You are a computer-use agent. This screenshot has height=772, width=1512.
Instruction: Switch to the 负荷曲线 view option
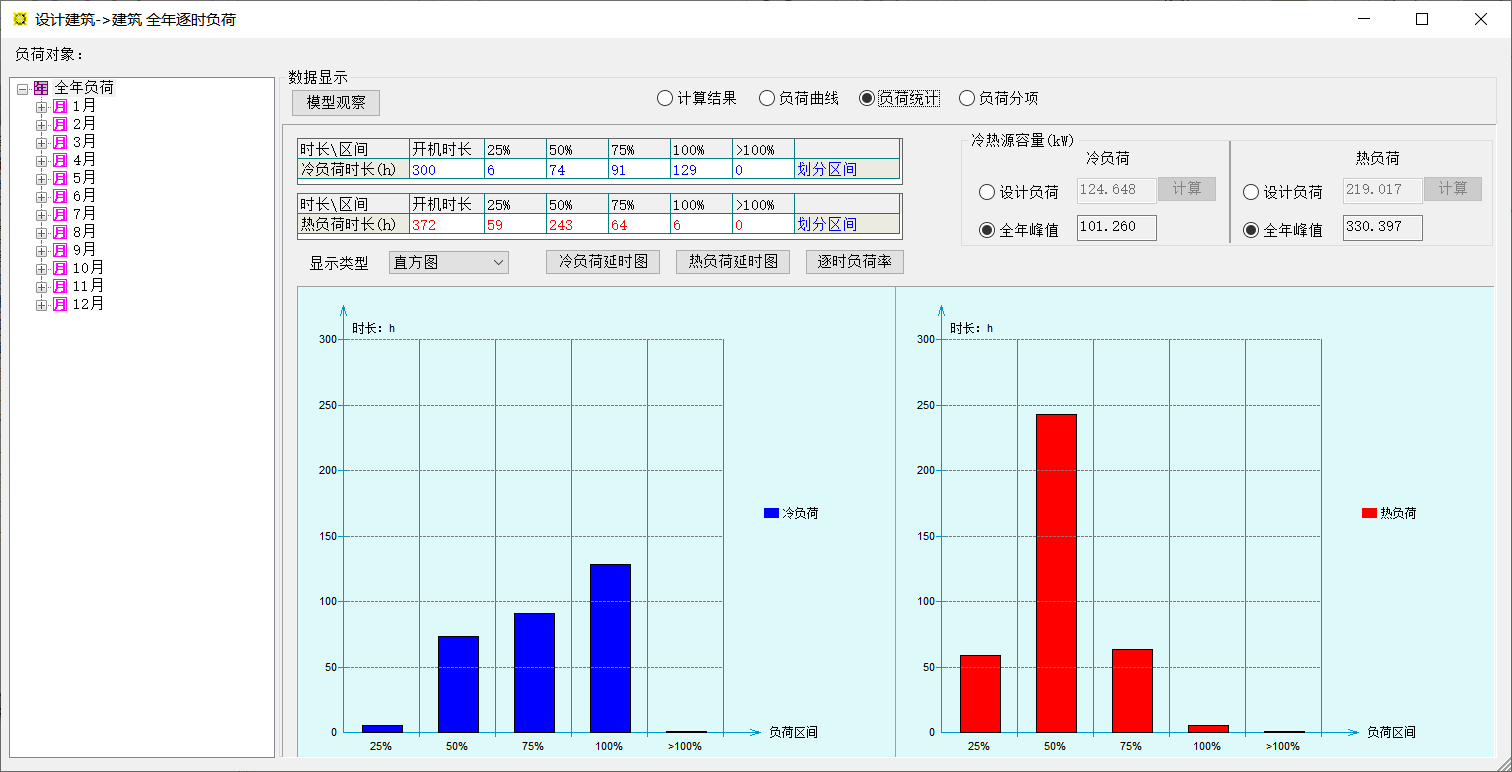[x=767, y=98]
